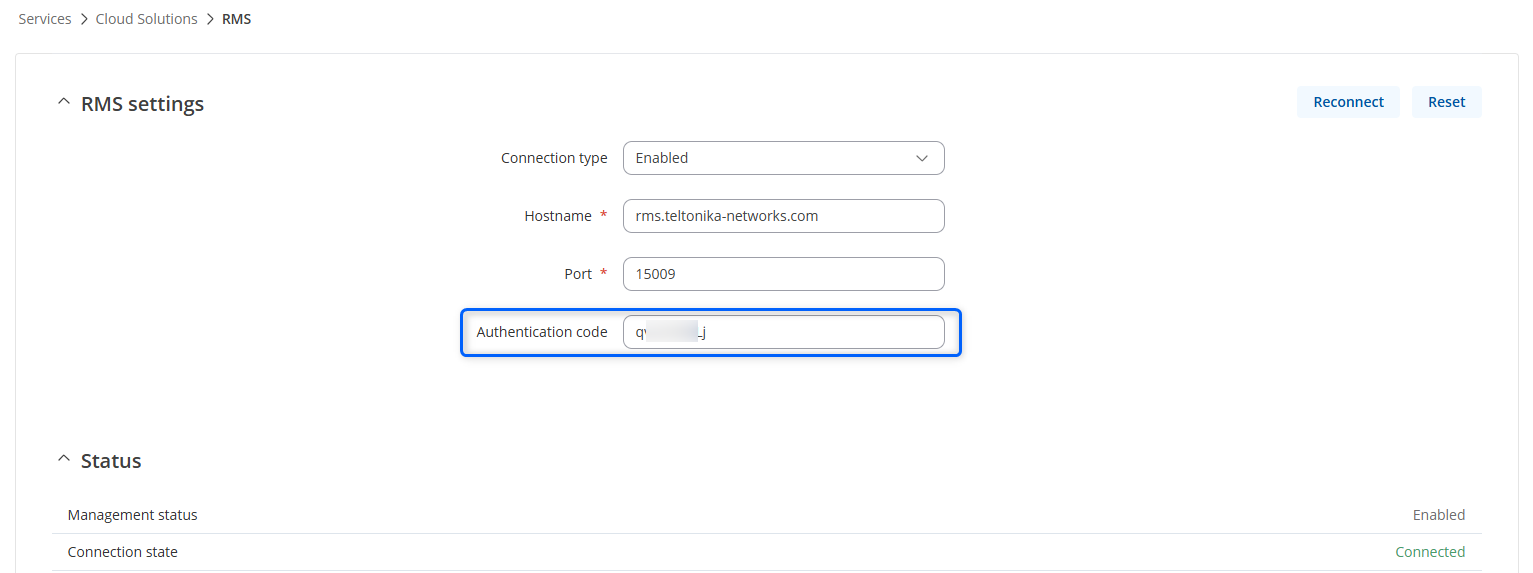This screenshot has width=1533, height=573.
Task: Collapse the Status section chevron
Action: pyautogui.click(x=64, y=459)
